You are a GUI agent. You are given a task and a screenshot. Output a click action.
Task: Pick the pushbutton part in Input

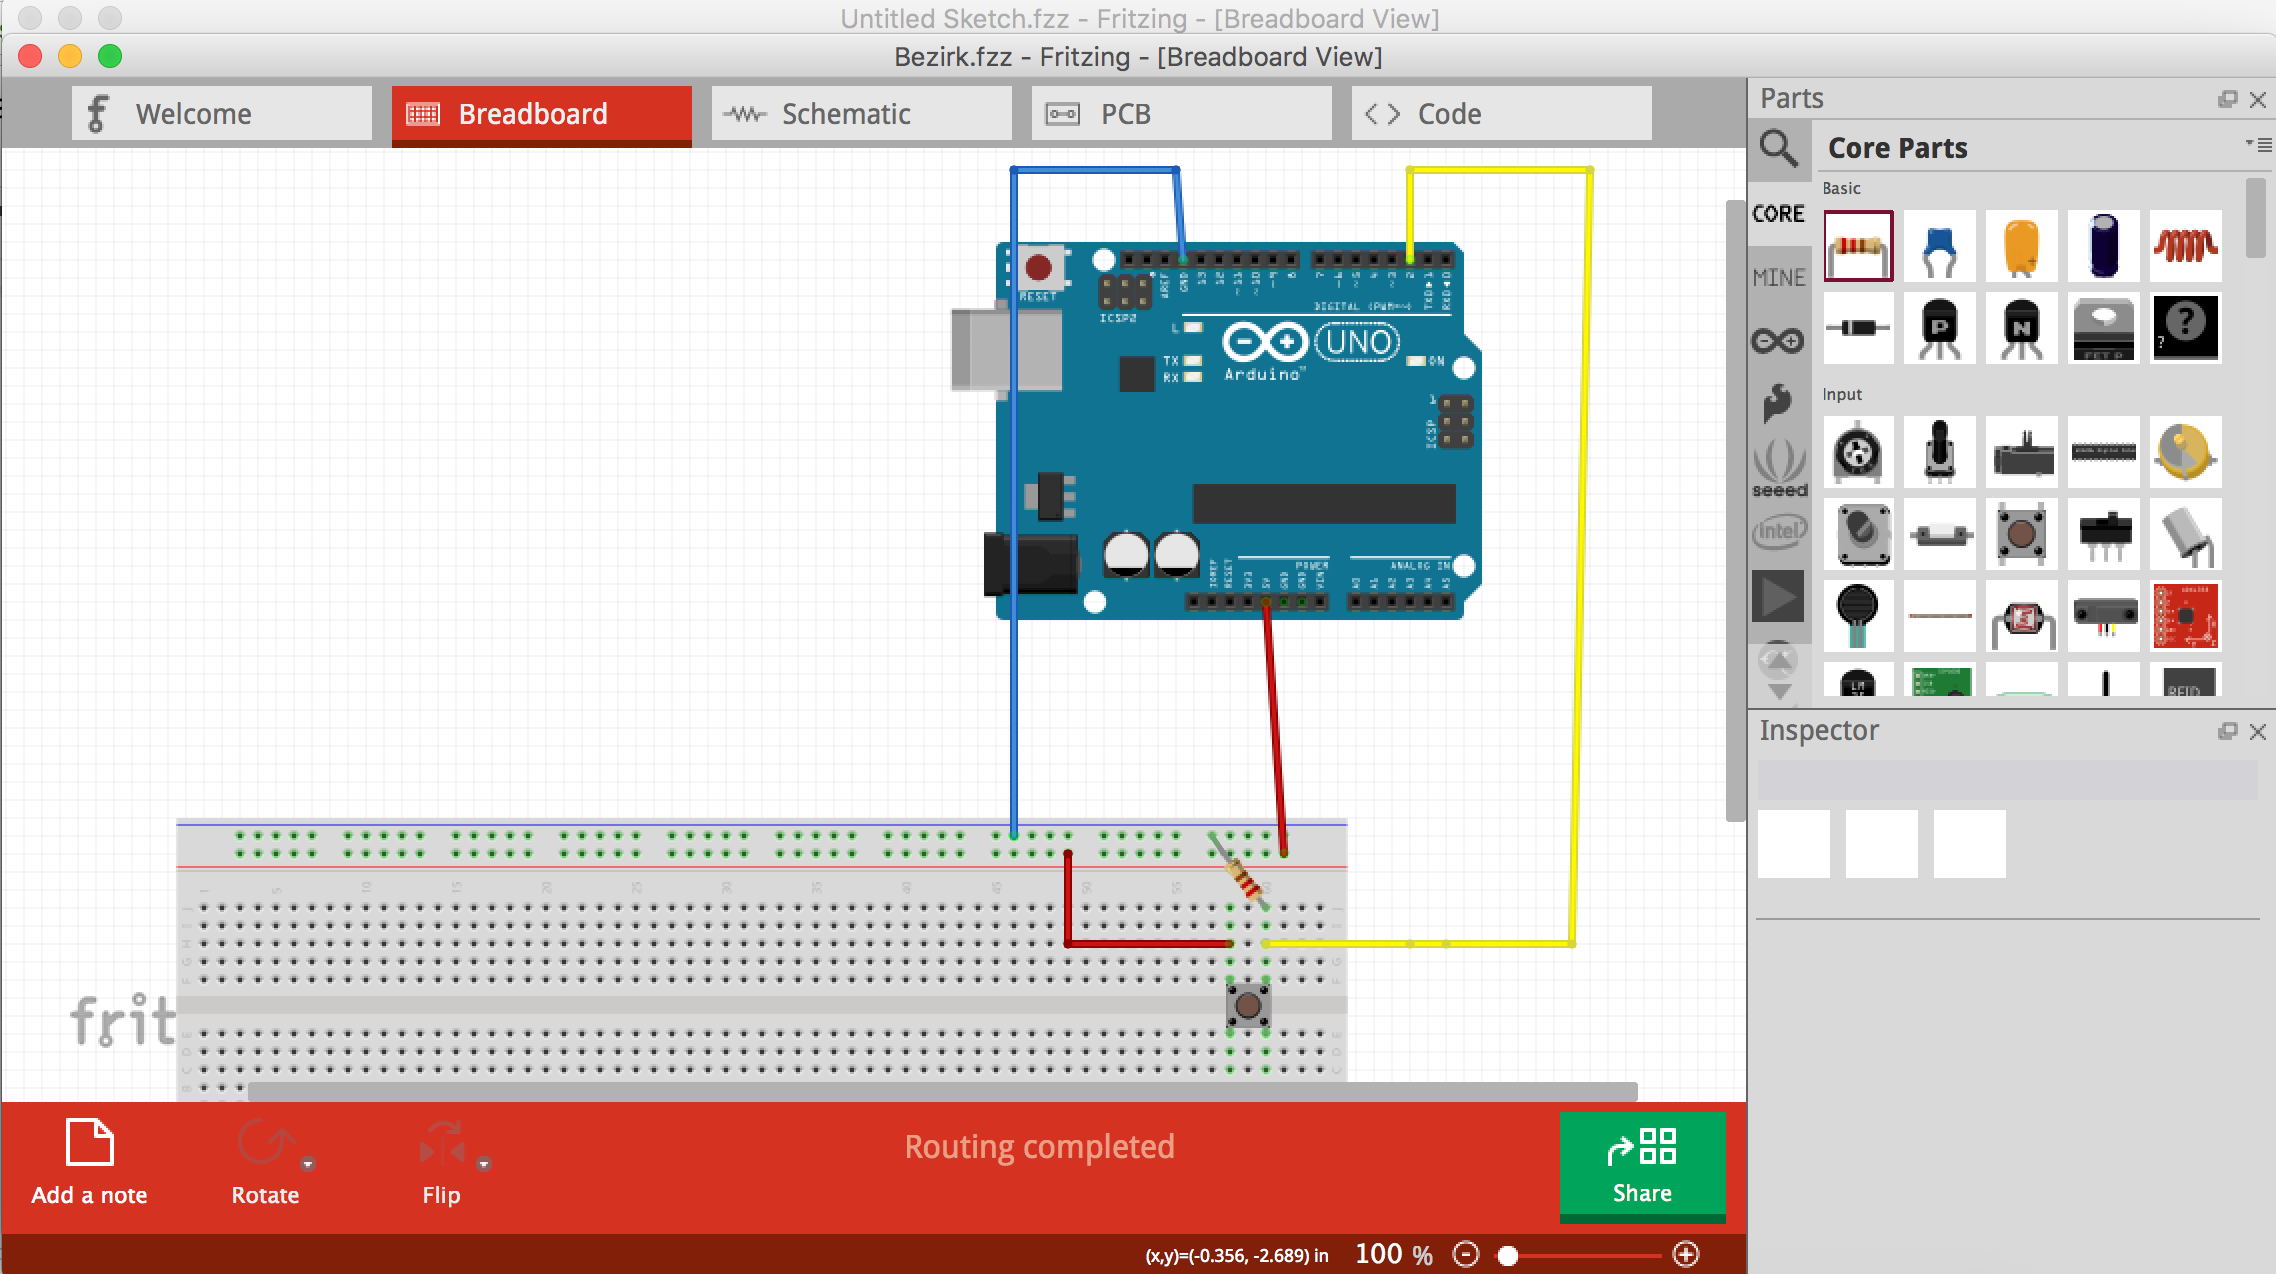click(x=2021, y=534)
